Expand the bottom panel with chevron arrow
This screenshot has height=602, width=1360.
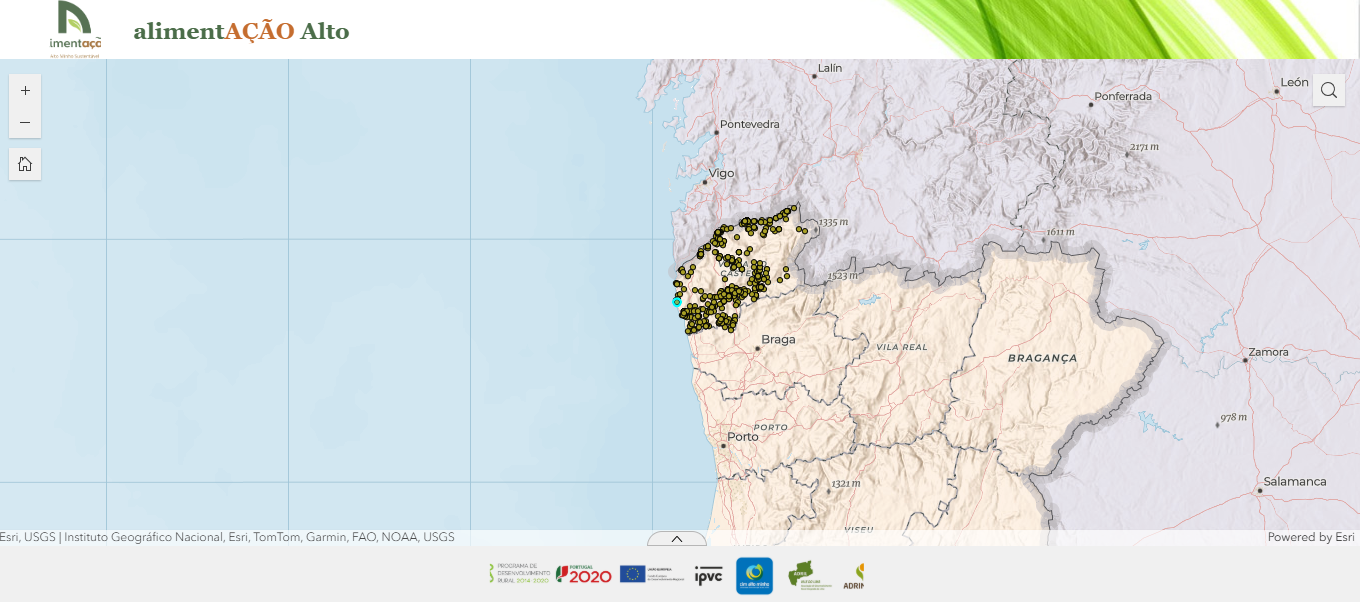coord(677,539)
